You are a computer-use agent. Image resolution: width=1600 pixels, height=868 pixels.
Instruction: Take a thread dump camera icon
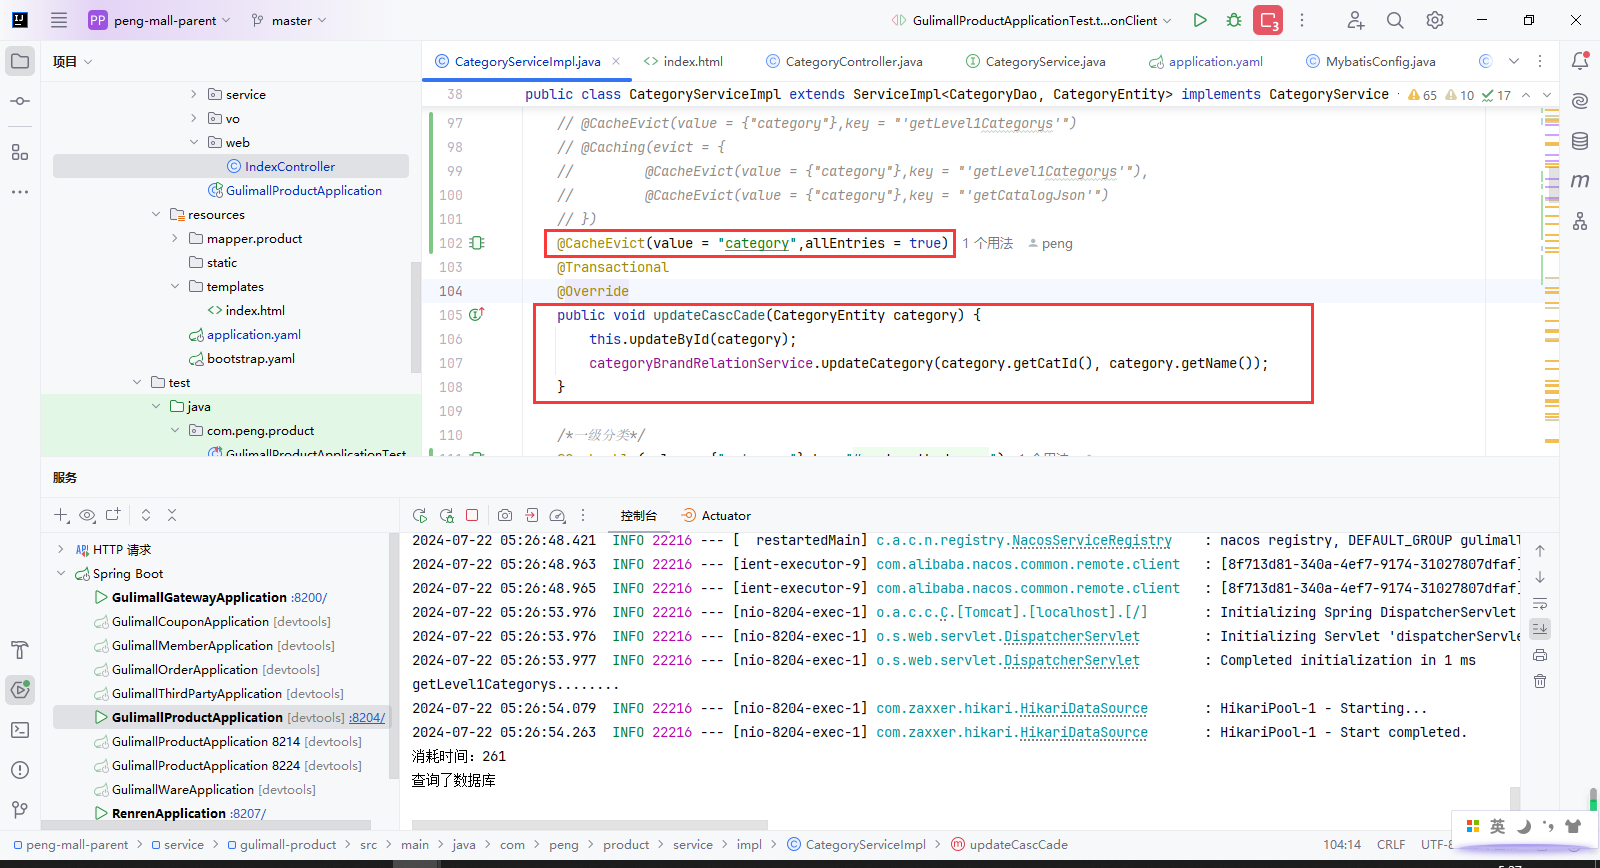click(x=505, y=515)
